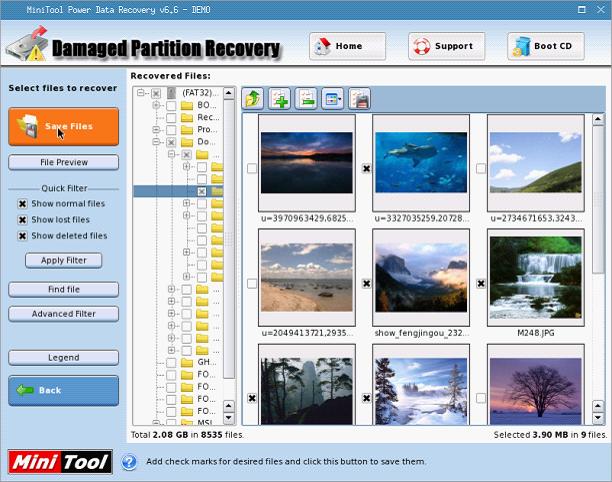Viewport: 612px width, 482px height.
Task: Select the Rec... folder in tree
Action: coord(208,117)
